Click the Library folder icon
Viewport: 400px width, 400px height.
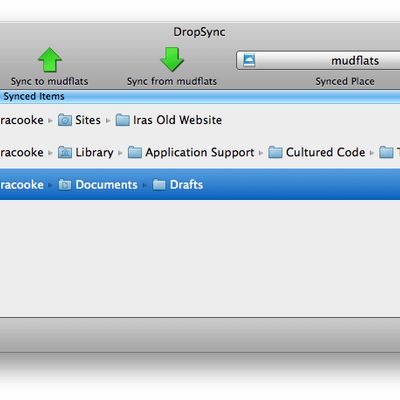click(65, 152)
